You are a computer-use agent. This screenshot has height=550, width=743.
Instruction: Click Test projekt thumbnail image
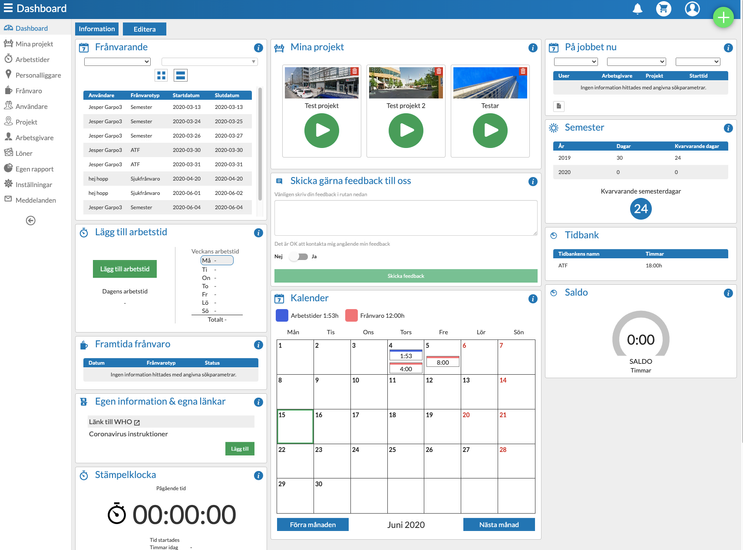(x=322, y=83)
